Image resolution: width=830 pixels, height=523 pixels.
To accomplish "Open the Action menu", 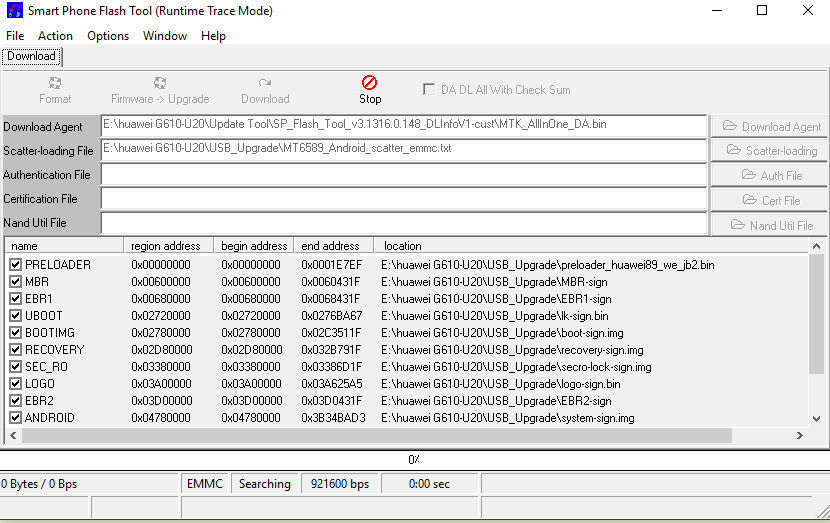I will [55, 35].
